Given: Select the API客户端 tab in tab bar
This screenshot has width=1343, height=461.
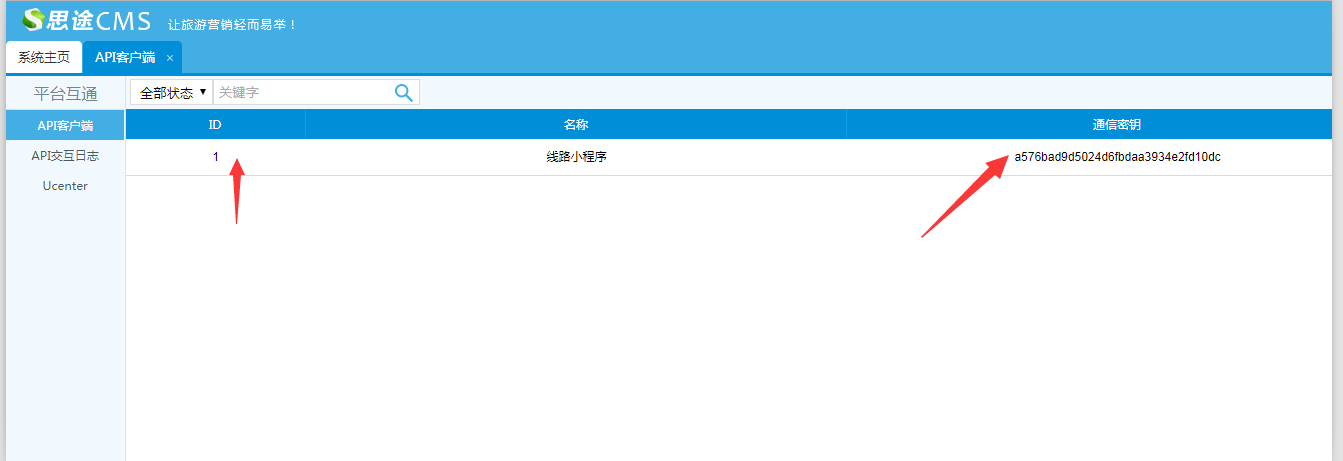Looking at the screenshot, I should click(x=125, y=57).
